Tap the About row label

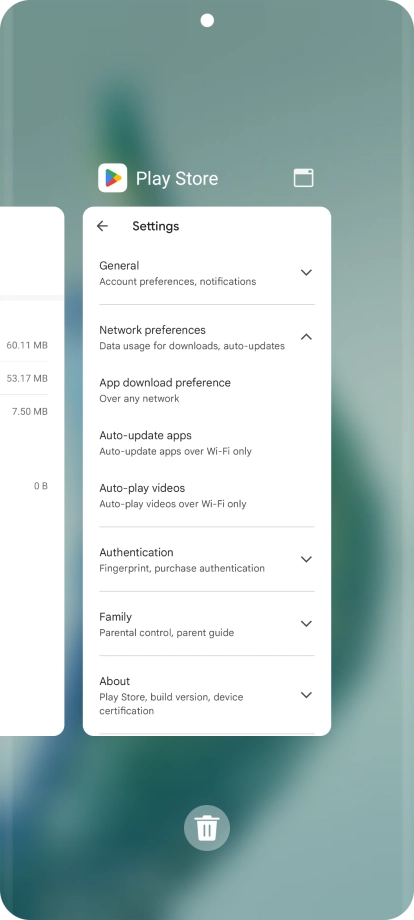114,681
